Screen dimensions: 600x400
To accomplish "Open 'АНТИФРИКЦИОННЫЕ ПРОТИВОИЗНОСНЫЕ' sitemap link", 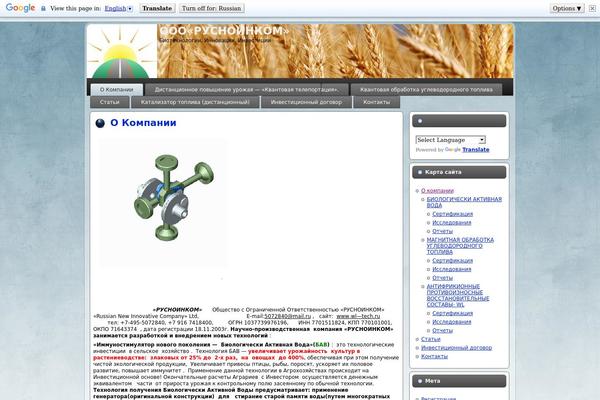I will pyautogui.click(x=458, y=296).
